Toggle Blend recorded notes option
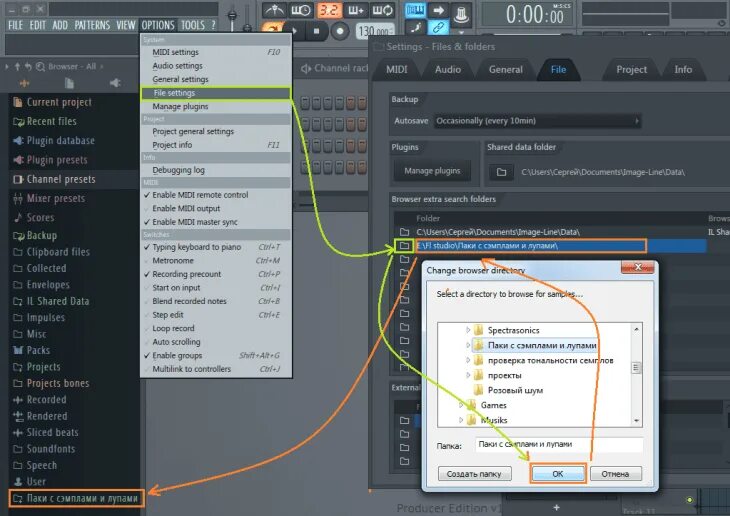730x516 pixels. point(216,301)
